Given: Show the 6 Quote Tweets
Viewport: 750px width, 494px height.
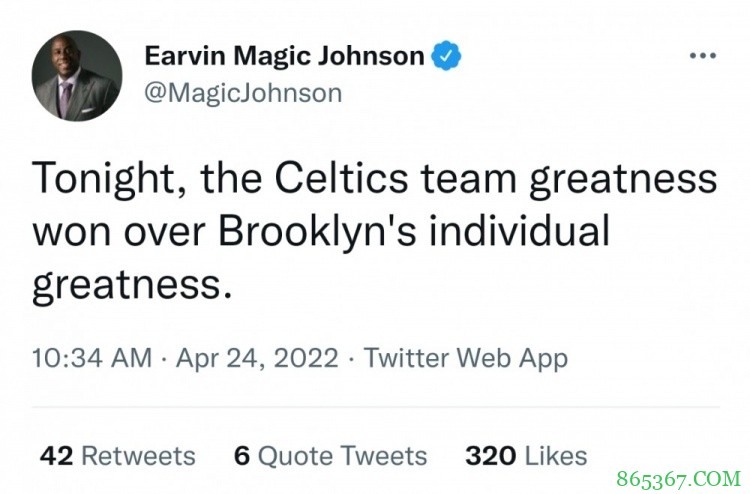Looking at the screenshot, I should pyautogui.click(x=329, y=456).
